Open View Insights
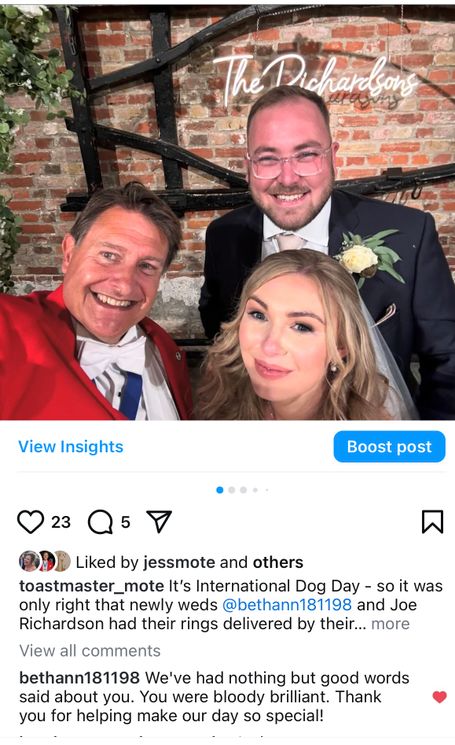The height and width of the screenshot is (745, 455). (71, 447)
